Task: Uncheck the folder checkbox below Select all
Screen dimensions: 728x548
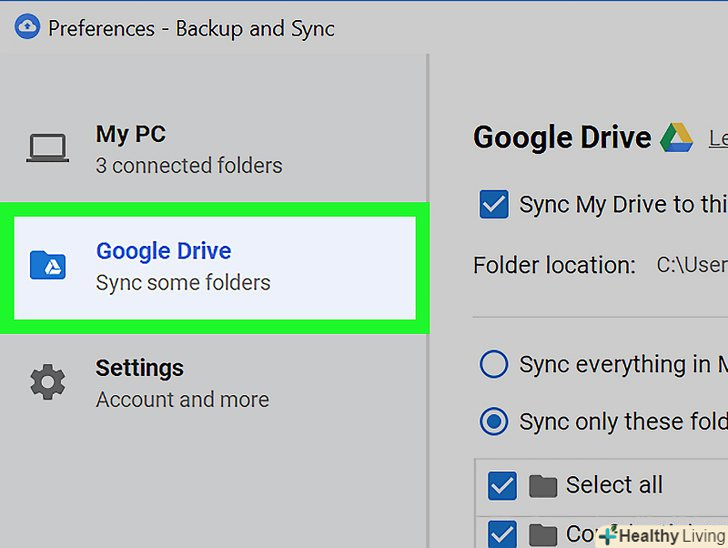Action: click(501, 534)
